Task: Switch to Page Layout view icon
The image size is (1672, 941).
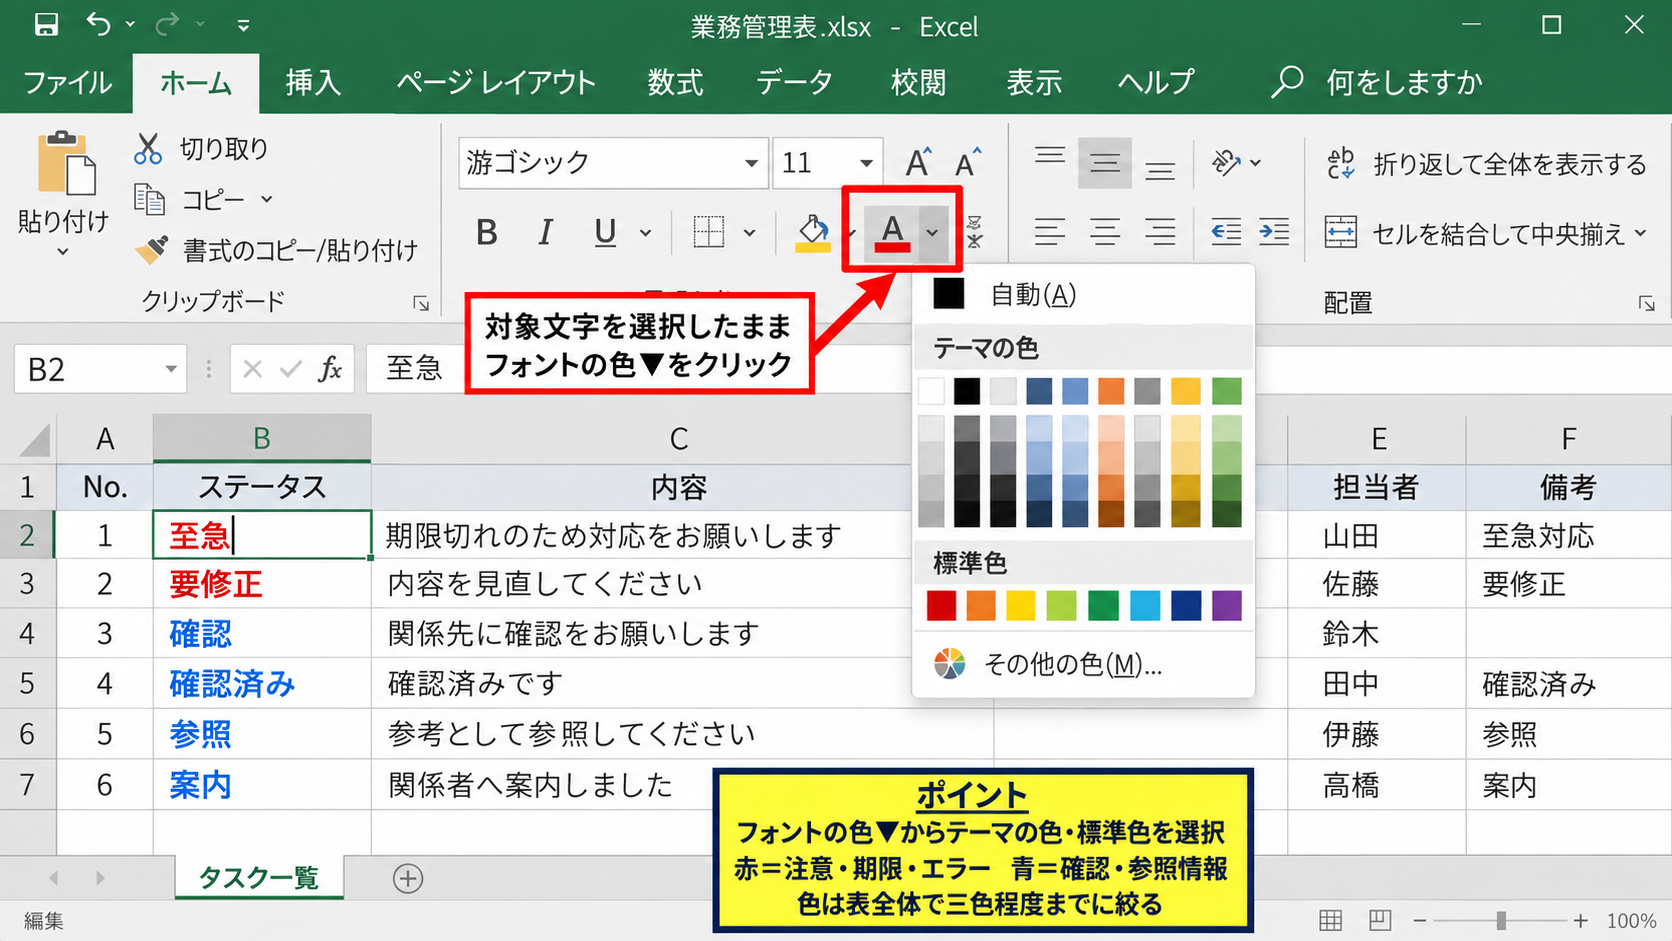Action: coord(1380,920)
